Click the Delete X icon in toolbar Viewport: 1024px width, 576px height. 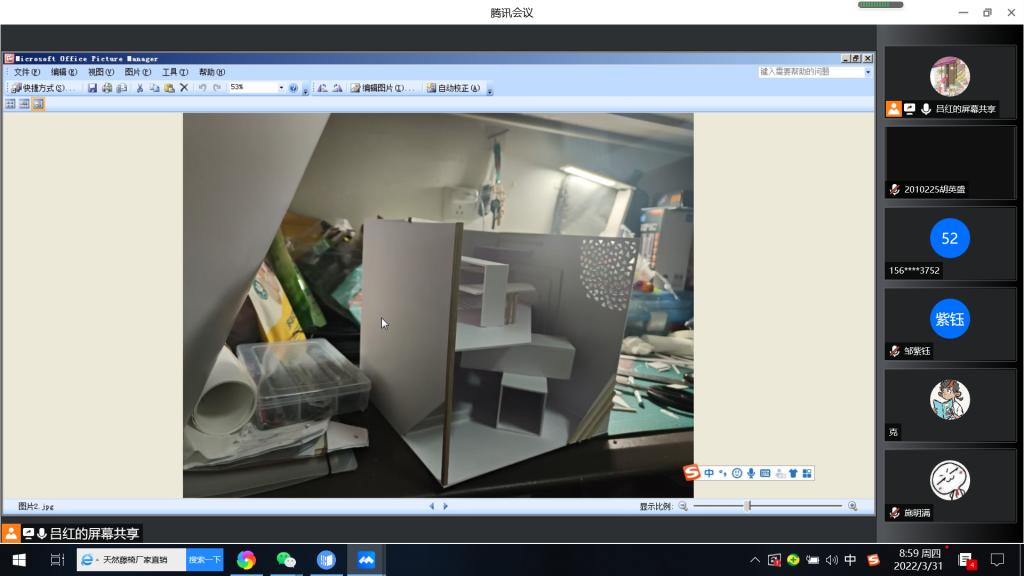(x=184, y=88)
